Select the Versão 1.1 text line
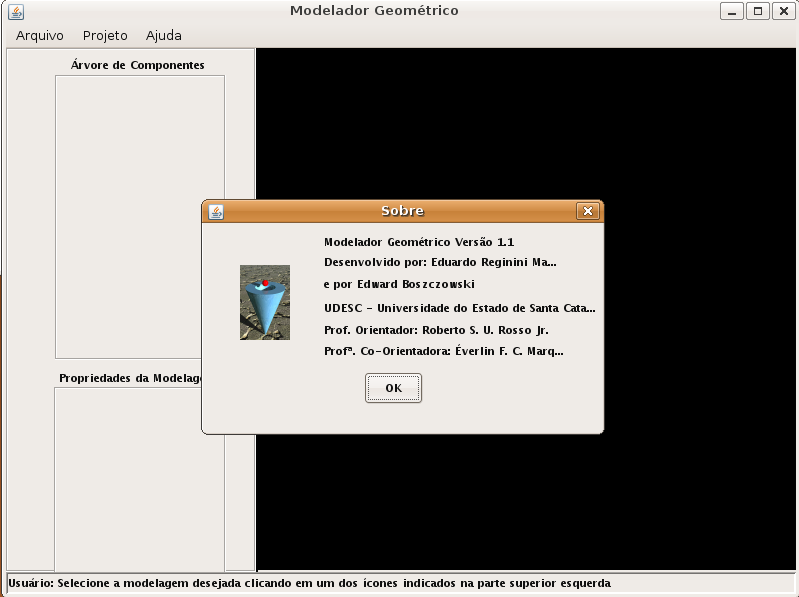This screenshot has width=799, height=597. [x=419, y=242]
